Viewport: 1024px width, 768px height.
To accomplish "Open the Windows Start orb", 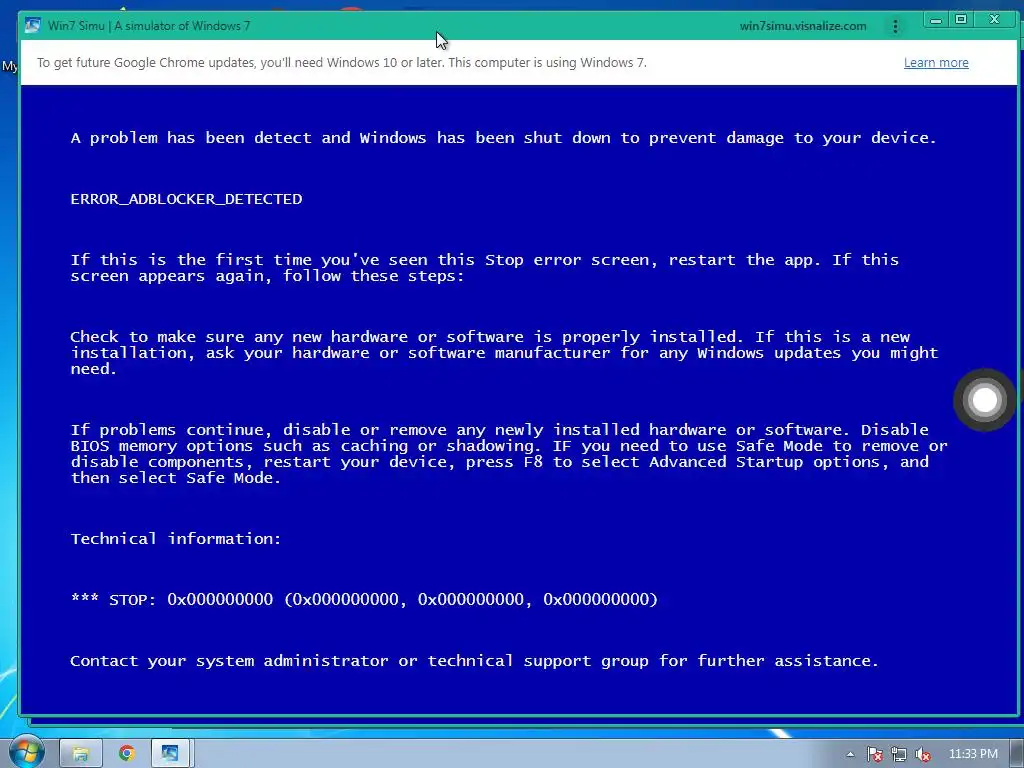I will pos(25,752).
